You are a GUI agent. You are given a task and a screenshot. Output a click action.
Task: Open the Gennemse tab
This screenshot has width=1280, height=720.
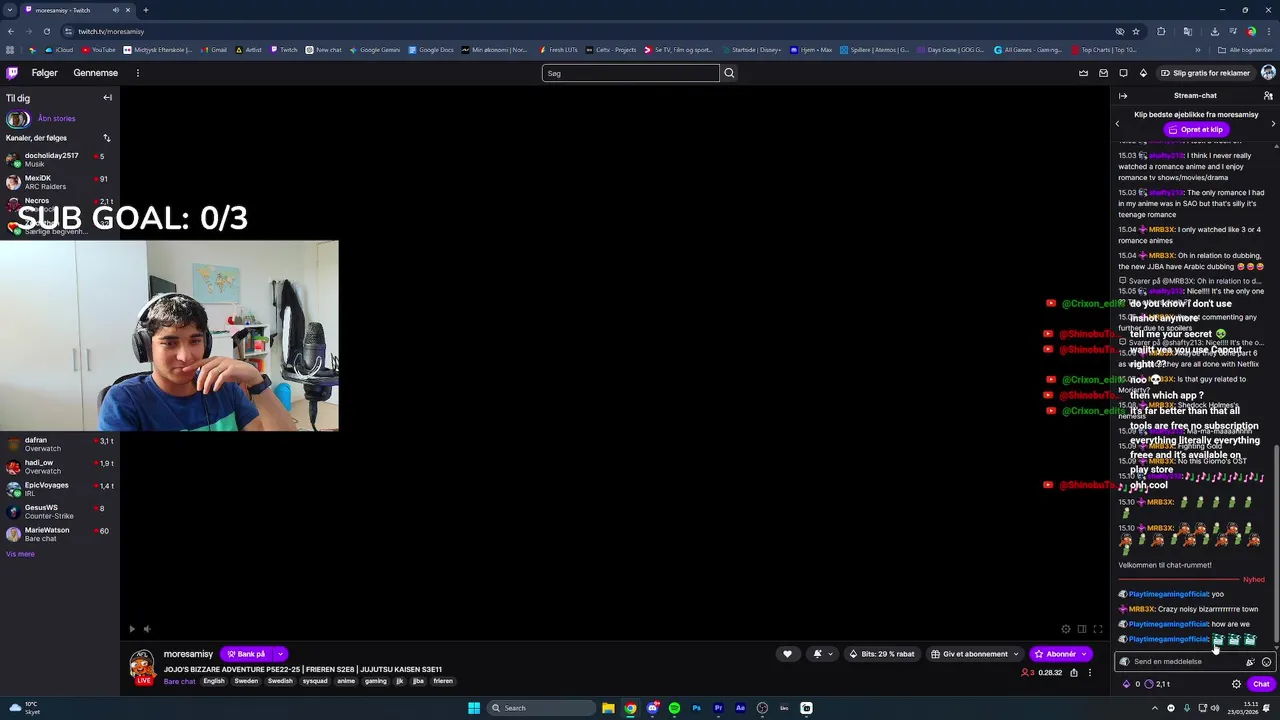(95, 73)
